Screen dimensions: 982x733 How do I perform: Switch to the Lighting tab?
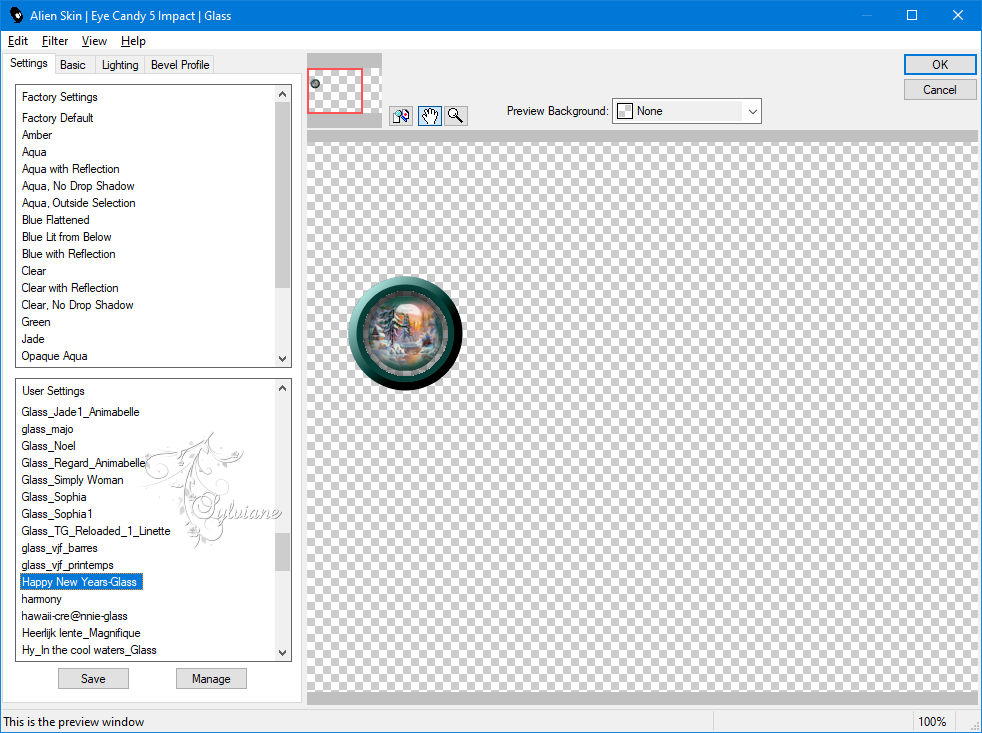point(120,65)
